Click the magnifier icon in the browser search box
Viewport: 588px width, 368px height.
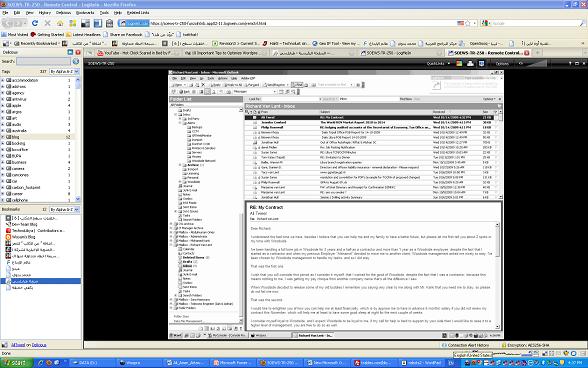coord(582,23)
